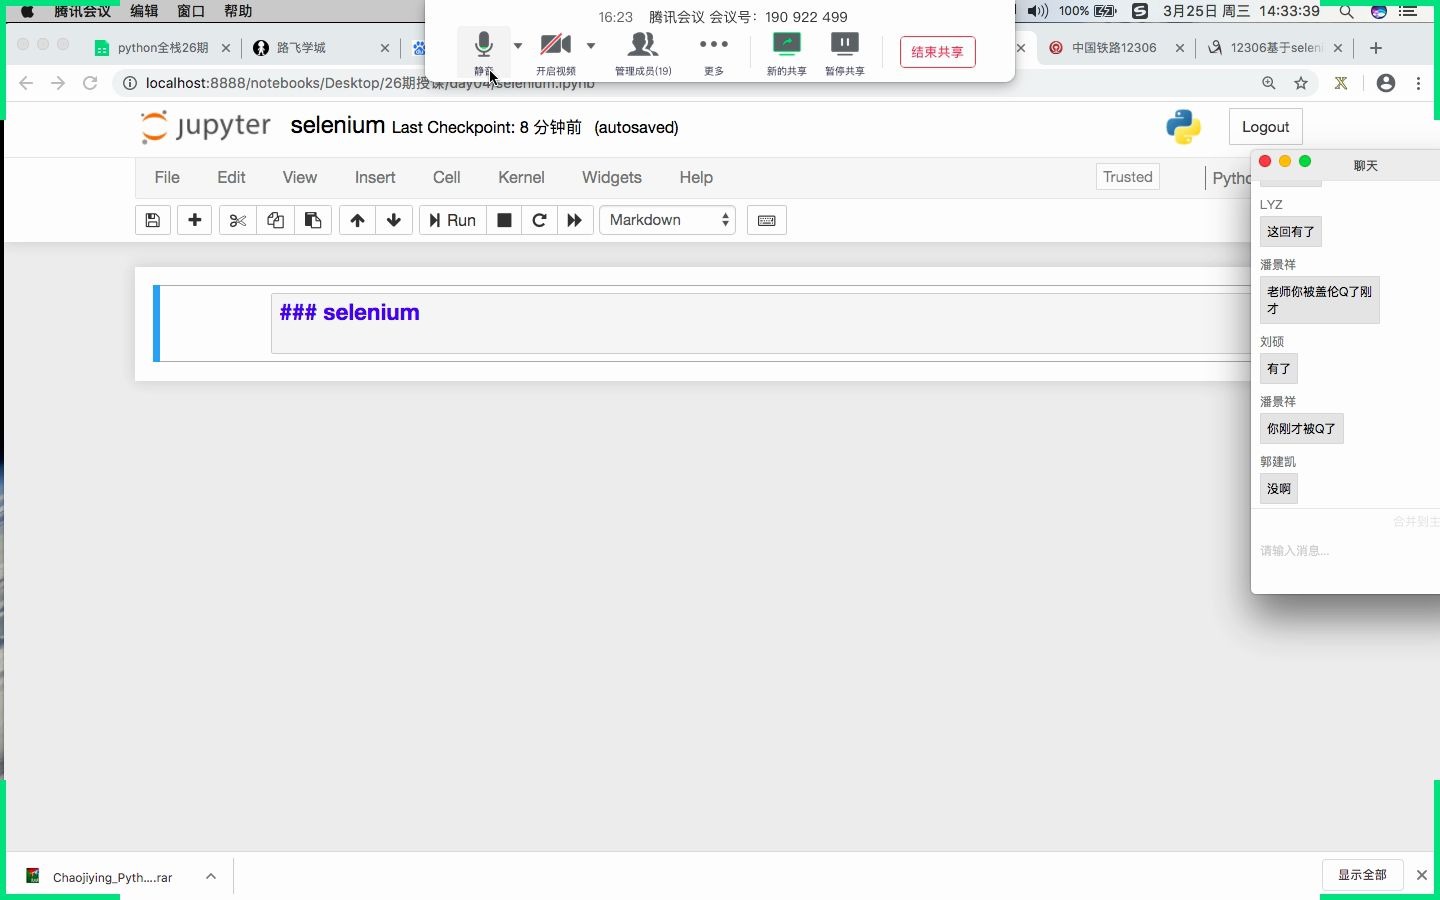Click the chat message 你刚才被Q了

[1302, 429]
